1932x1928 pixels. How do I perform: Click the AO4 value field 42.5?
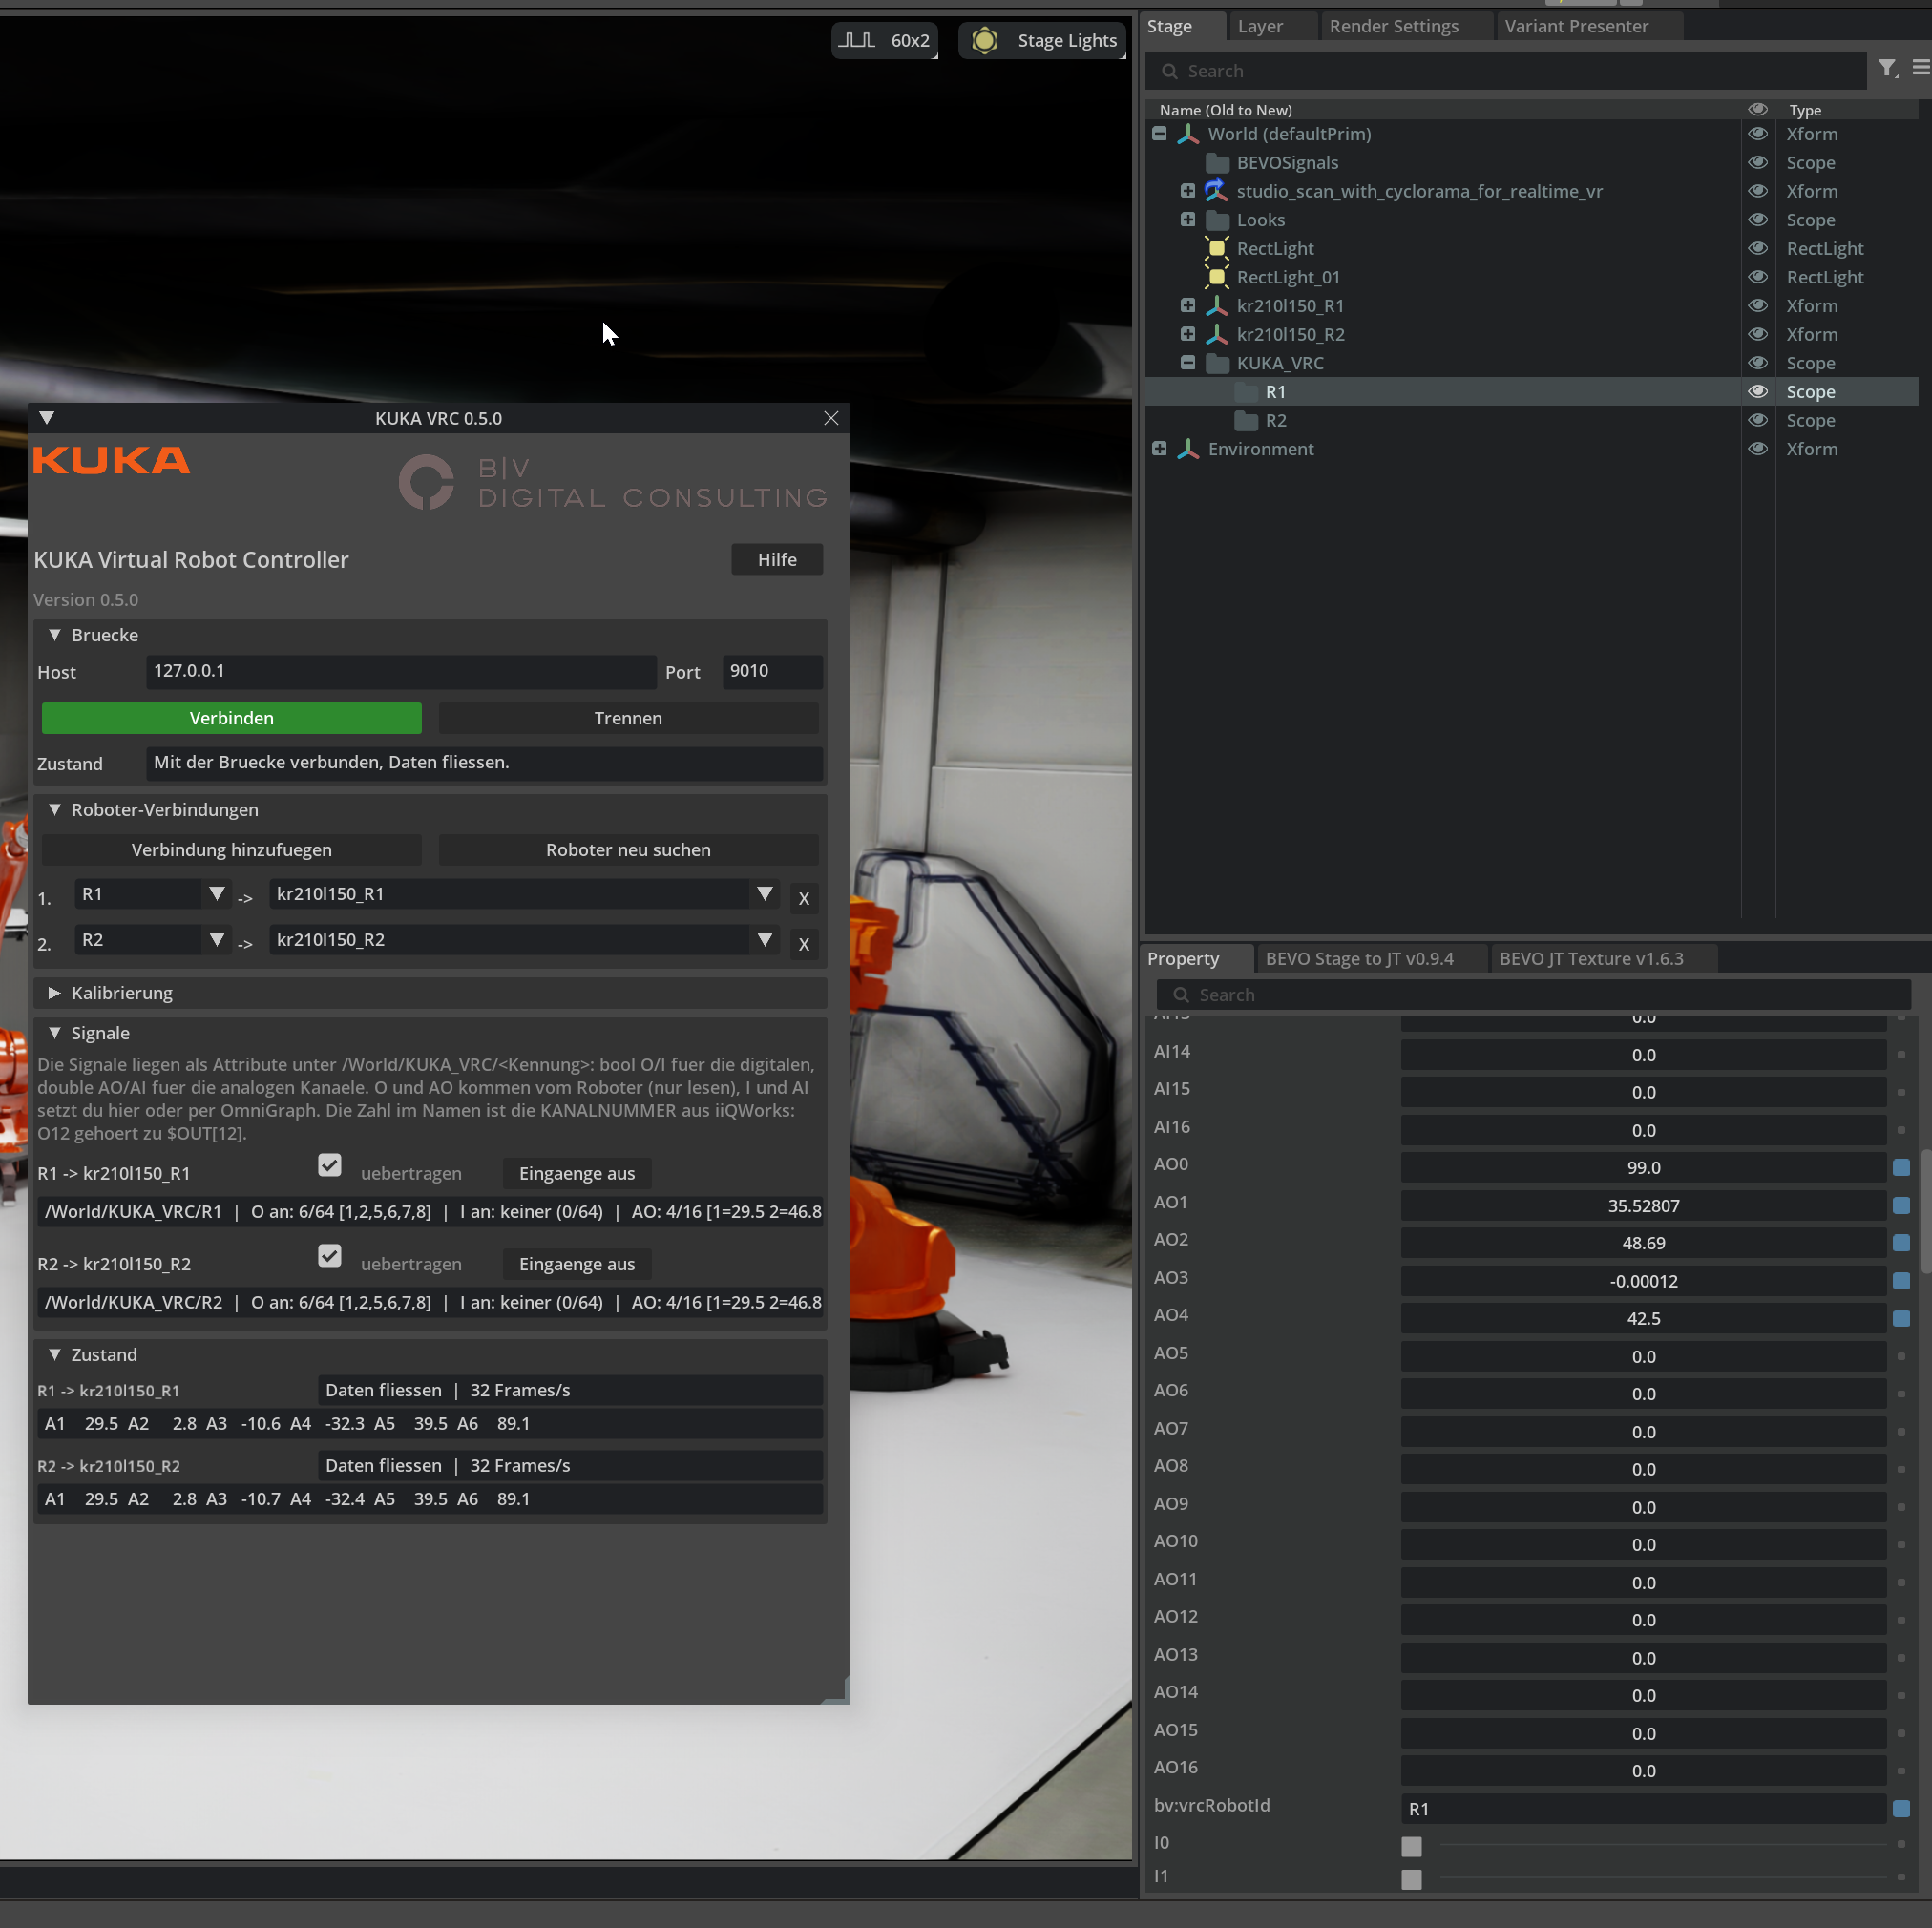click(1642, 1318)
